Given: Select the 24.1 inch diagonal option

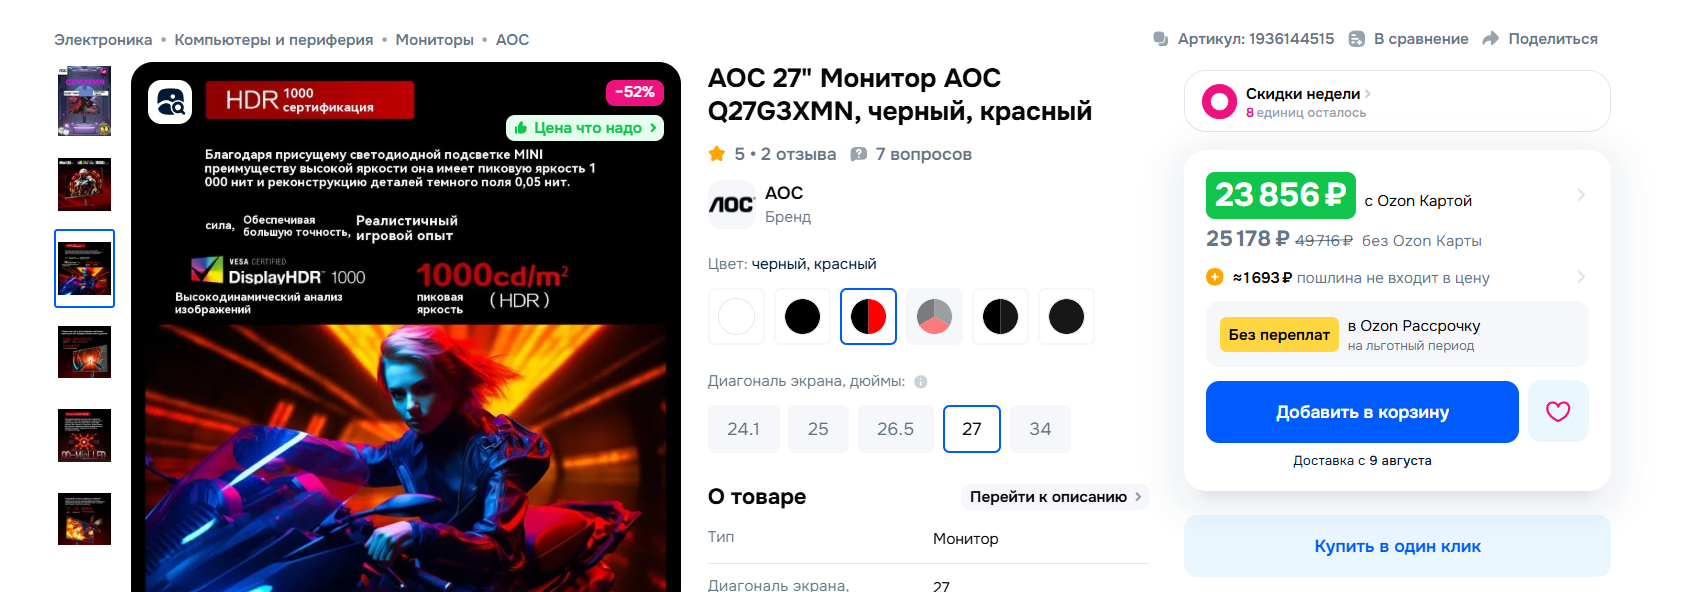Looking at the screenshot, I should [x=743, y=429].
